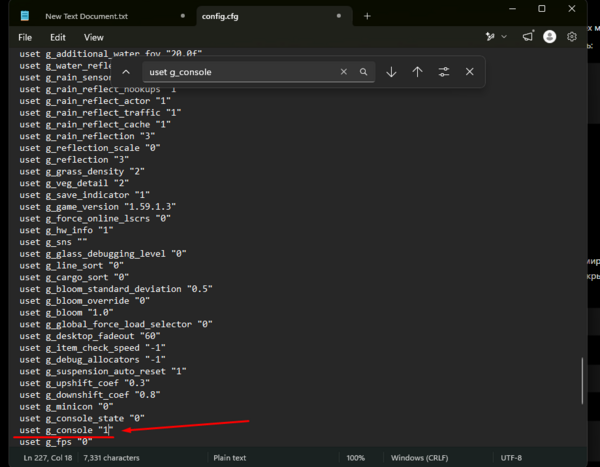
Task: Open the announcements megaphone icon
Action: point(528,36)
